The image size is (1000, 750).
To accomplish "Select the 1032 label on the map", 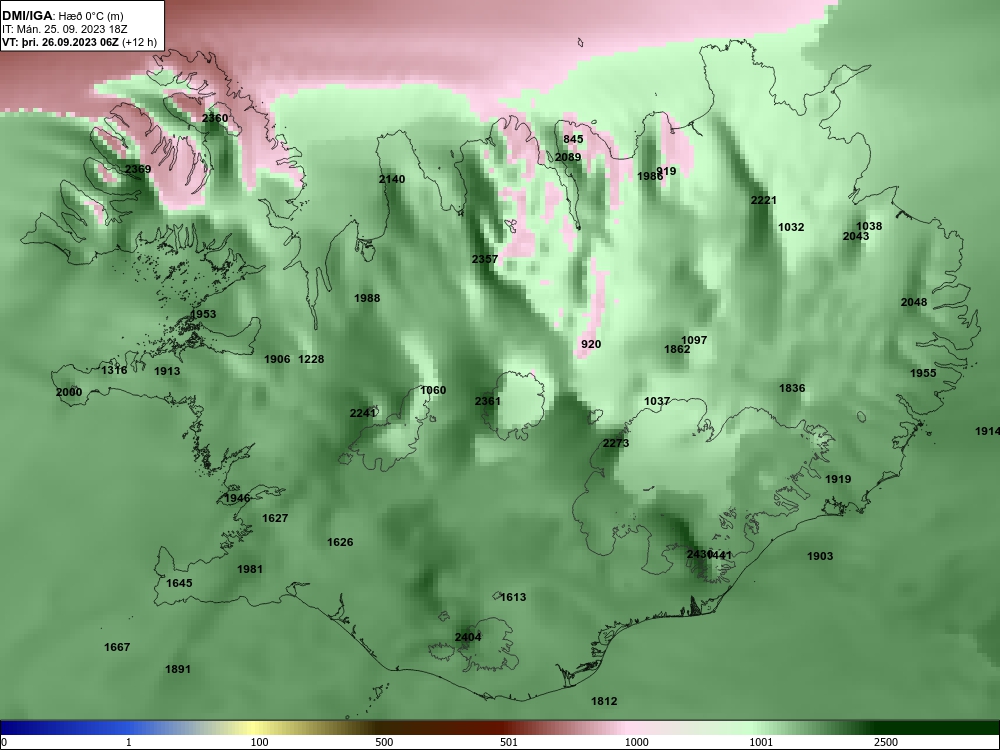I will coord(791,227).
